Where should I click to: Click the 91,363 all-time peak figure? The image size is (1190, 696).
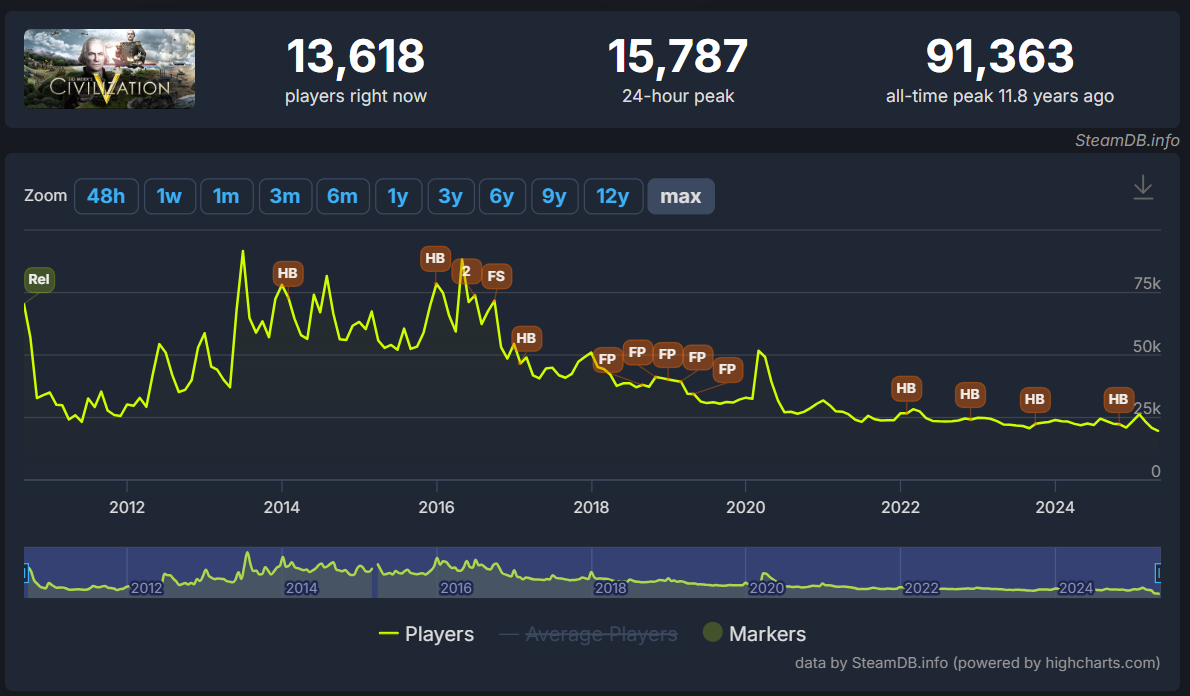pos(1000,56)
